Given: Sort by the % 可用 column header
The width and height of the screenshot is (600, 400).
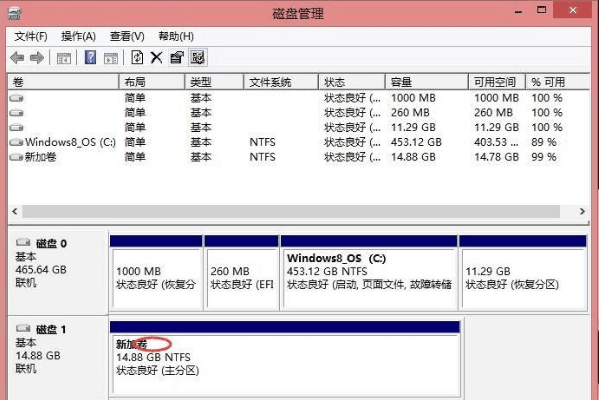Looking at the screenshot, I should tap(558, 82).
